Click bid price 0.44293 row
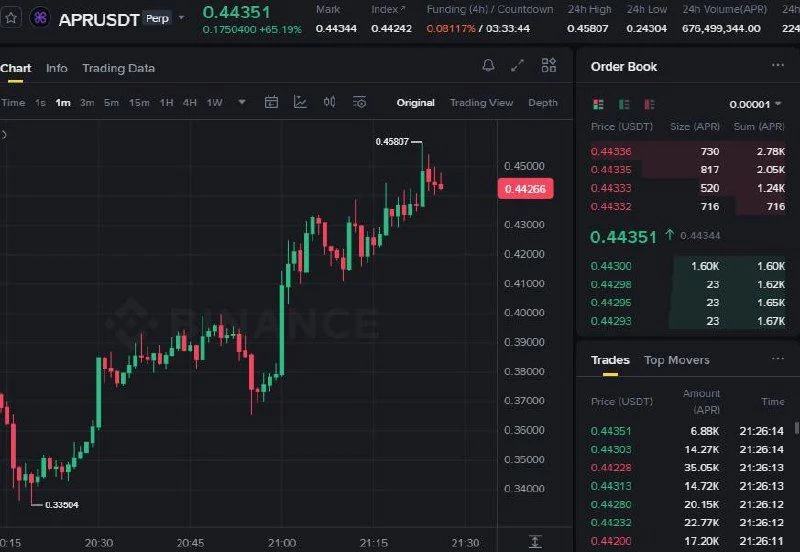The width and height of the screenshot is (800, 552). point(687,321)
